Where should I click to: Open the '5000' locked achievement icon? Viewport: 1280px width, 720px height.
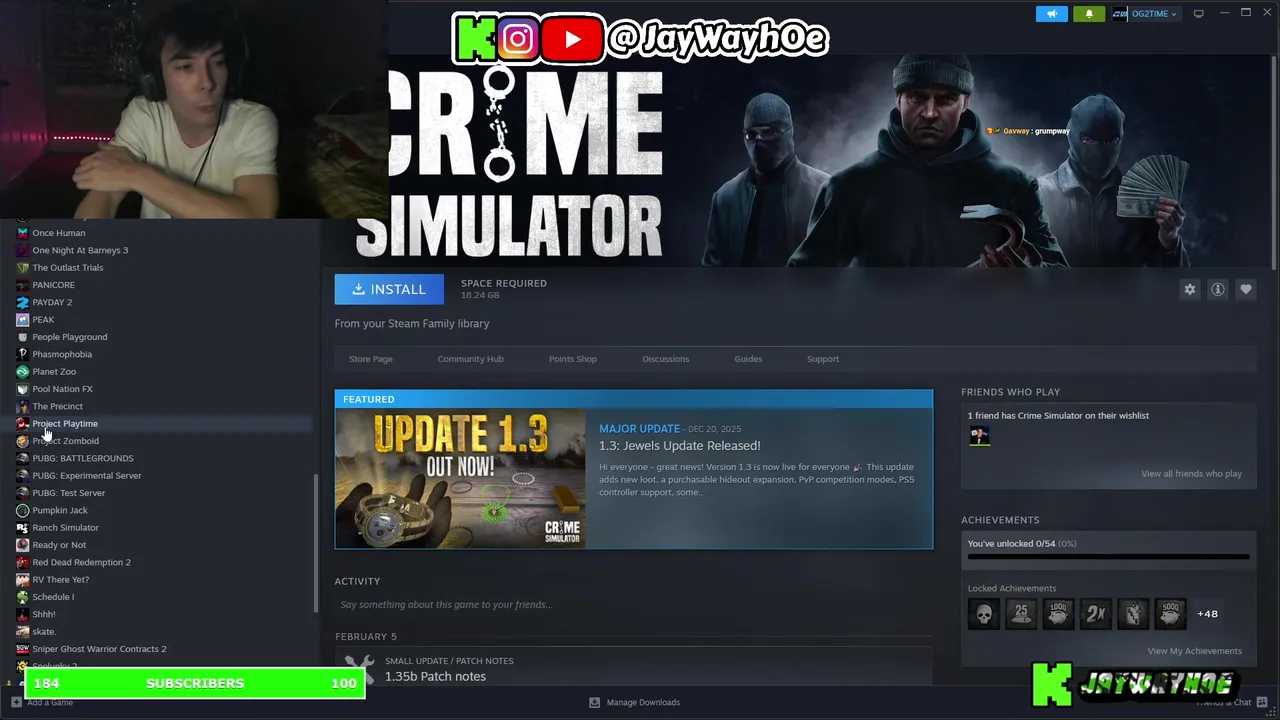[x=1170, y=614]
